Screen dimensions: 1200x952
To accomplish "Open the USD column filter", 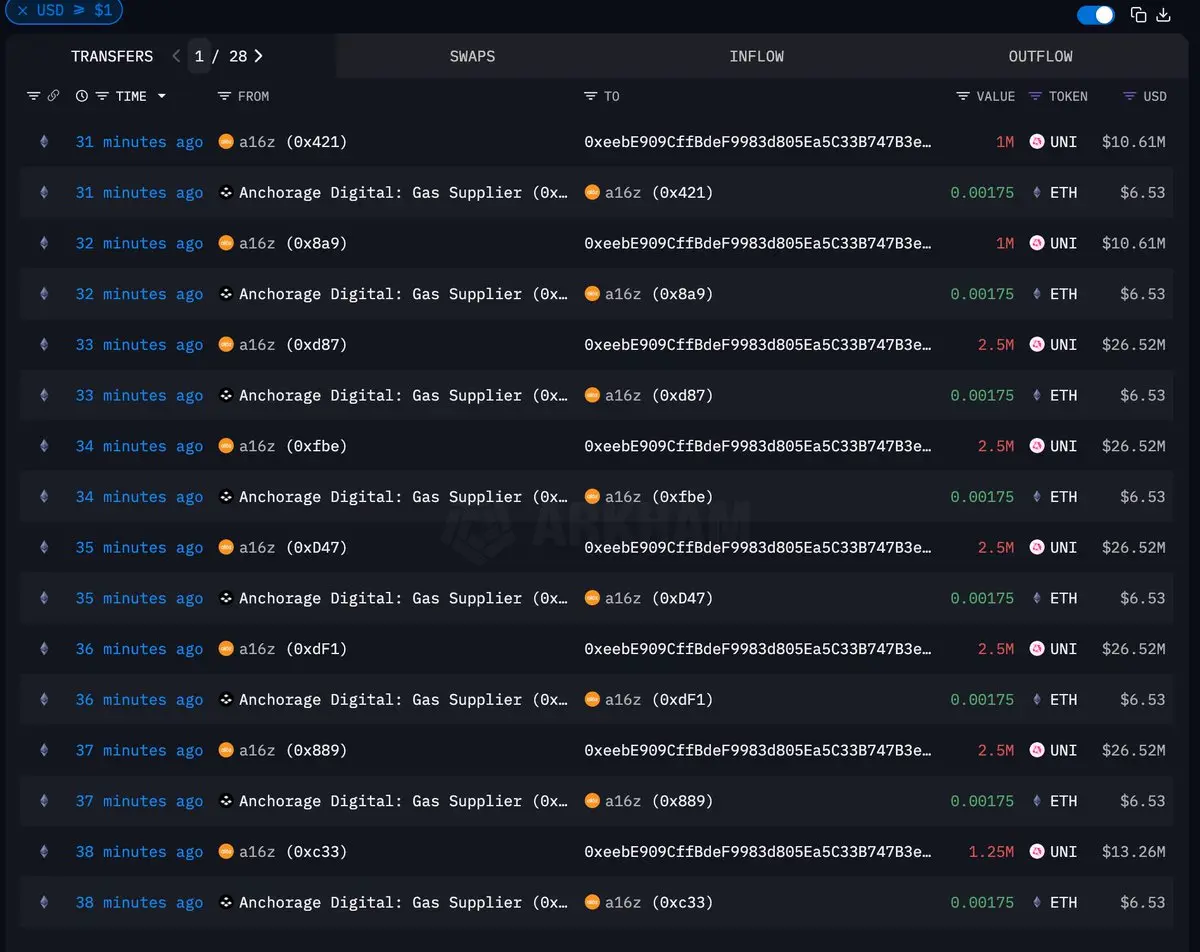I will coord(1129,96).
